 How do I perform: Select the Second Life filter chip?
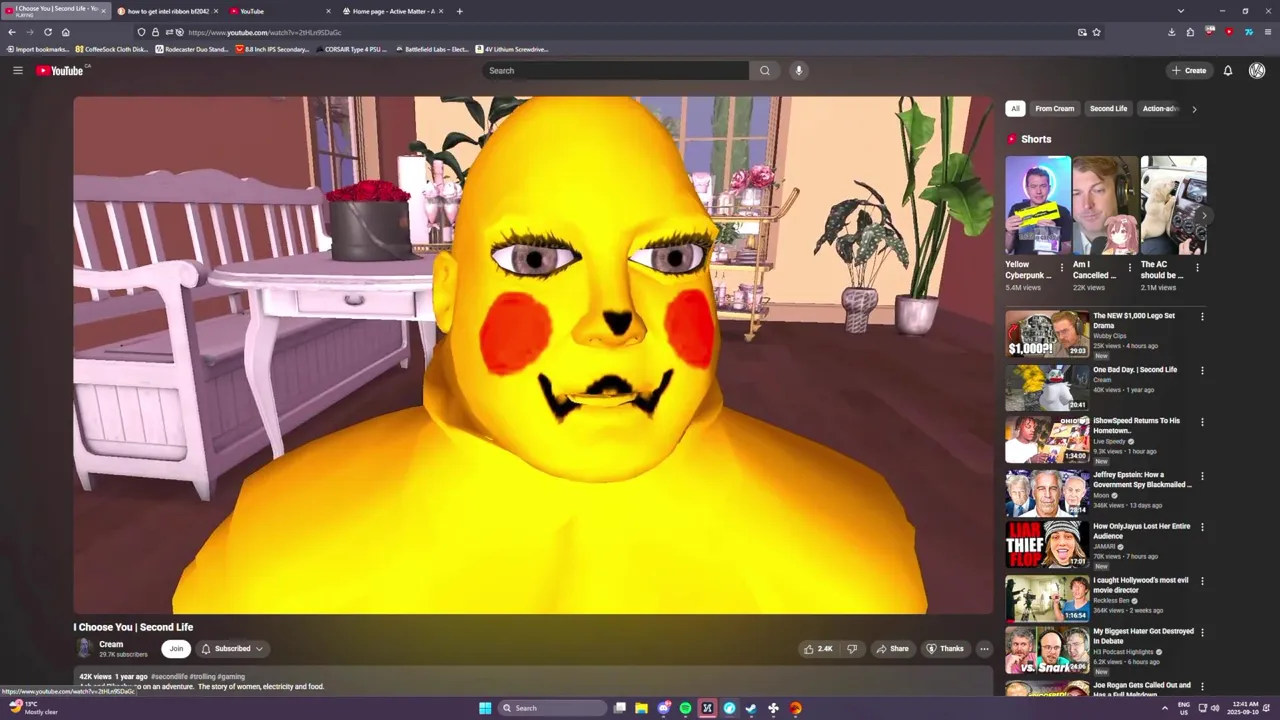pos(1108,109)
